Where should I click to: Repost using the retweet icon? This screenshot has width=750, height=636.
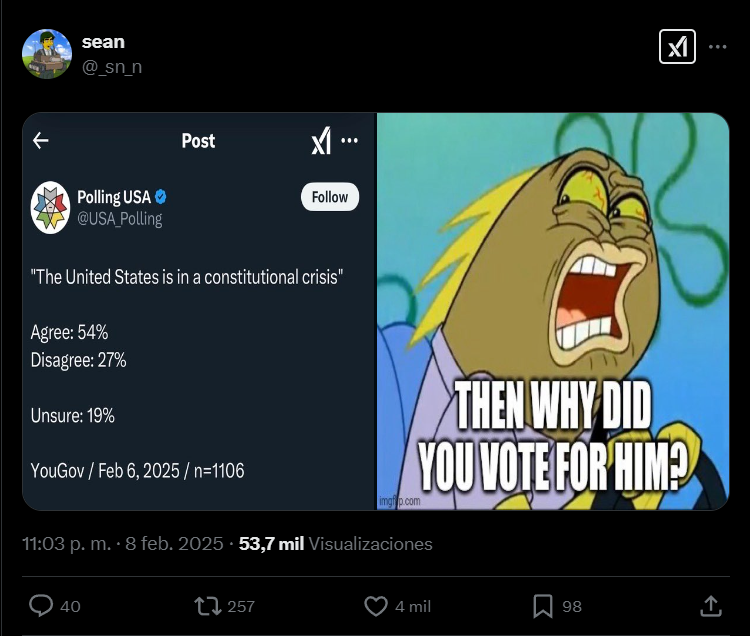207,606
